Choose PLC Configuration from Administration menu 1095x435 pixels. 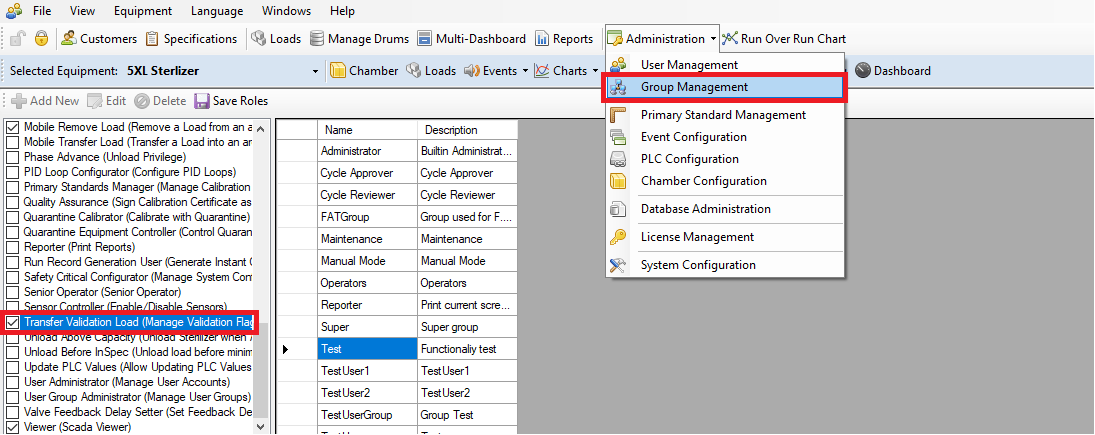689,159
